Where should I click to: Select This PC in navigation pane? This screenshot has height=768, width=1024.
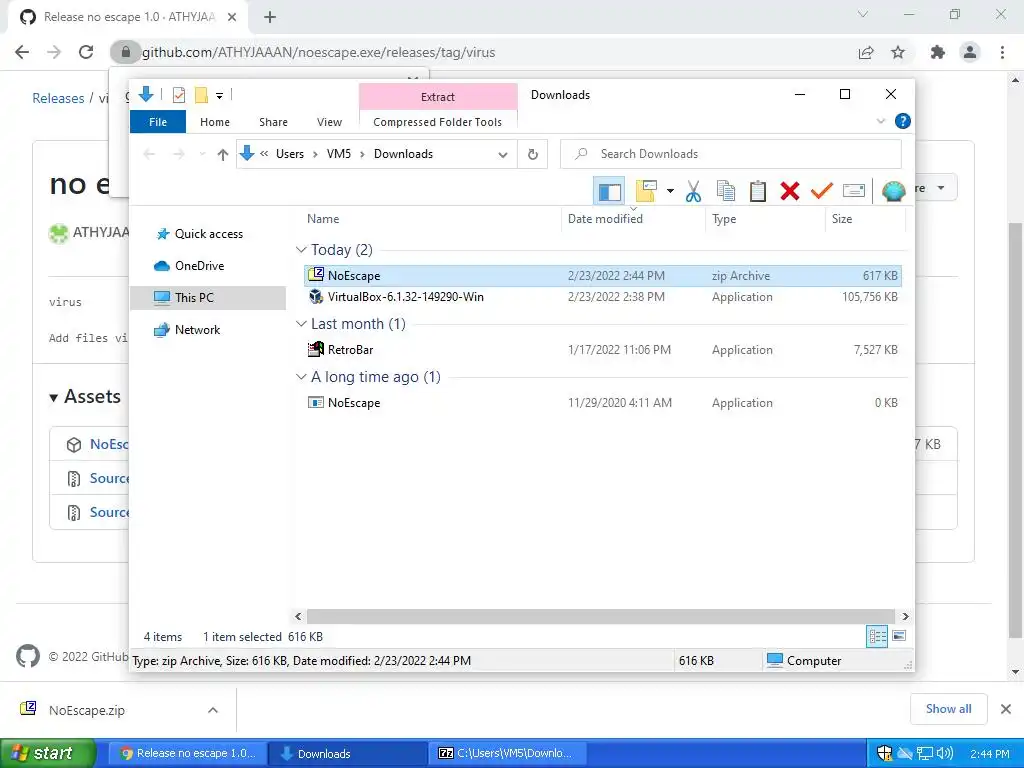point(208,298)
